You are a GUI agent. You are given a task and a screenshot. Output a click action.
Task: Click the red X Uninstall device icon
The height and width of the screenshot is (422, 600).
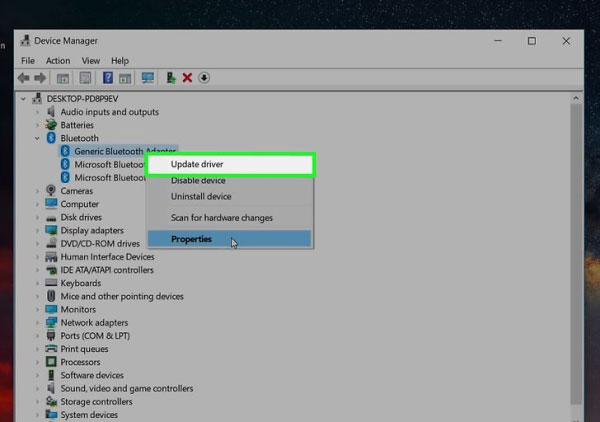[x=187, y=78]
